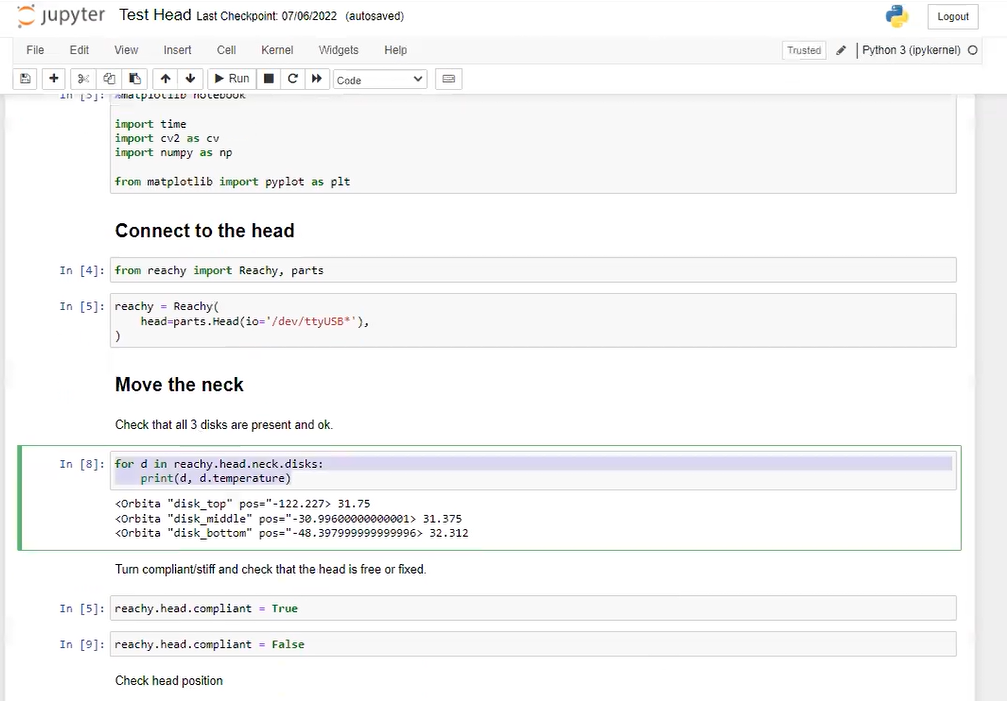Insert a cell below with plus icon

[54, 79]
